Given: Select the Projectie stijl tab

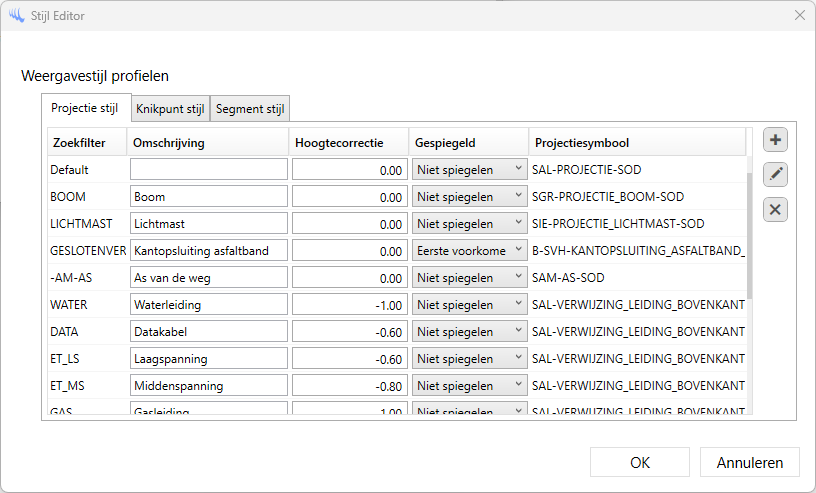Looking at the screenshot, I should click(85, 108).
